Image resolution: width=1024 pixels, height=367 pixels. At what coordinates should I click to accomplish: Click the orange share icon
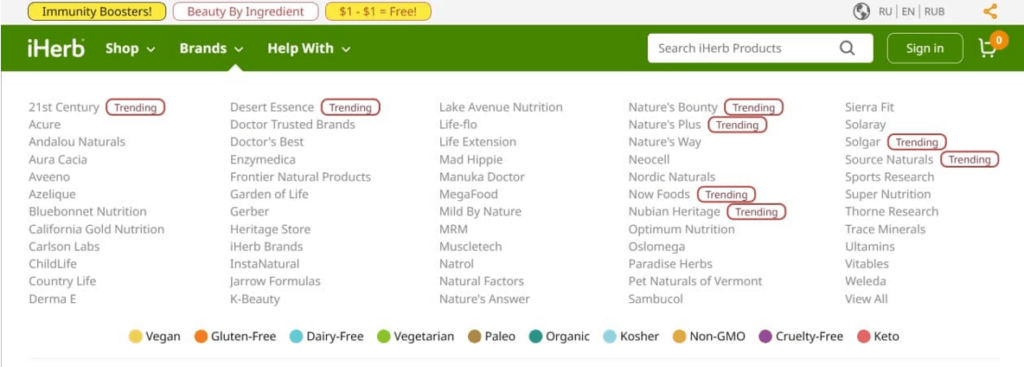coord(990,11)
